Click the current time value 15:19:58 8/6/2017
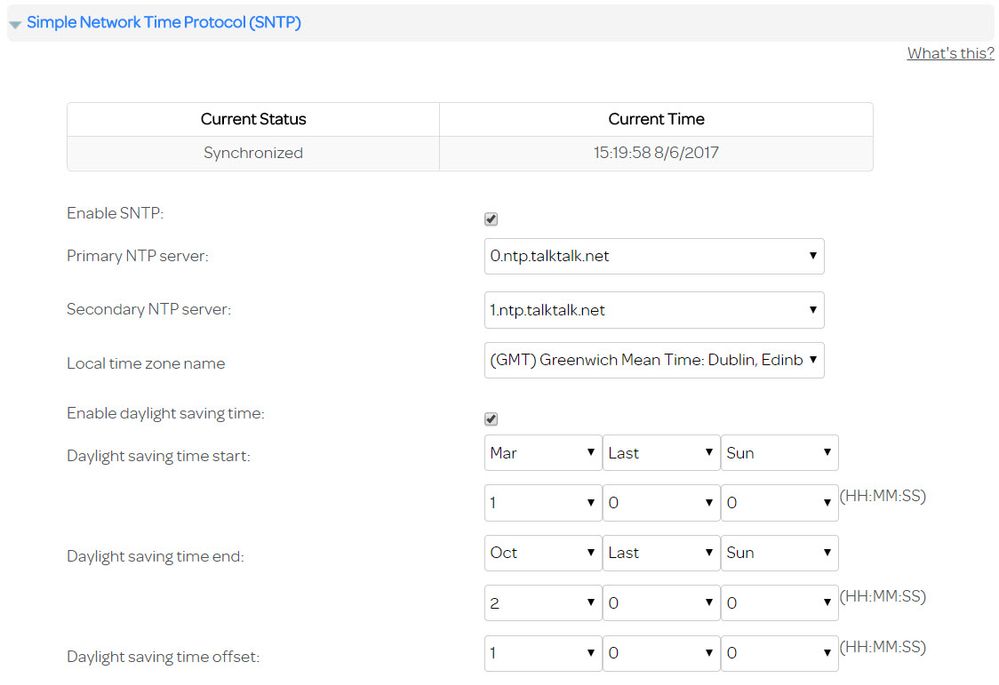This screenshot has height=685, width=999. click(x=656, y=153)
